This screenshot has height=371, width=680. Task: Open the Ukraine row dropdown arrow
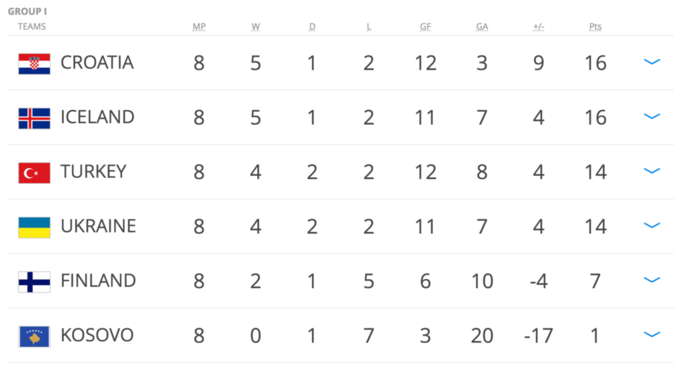coord(652,226)
